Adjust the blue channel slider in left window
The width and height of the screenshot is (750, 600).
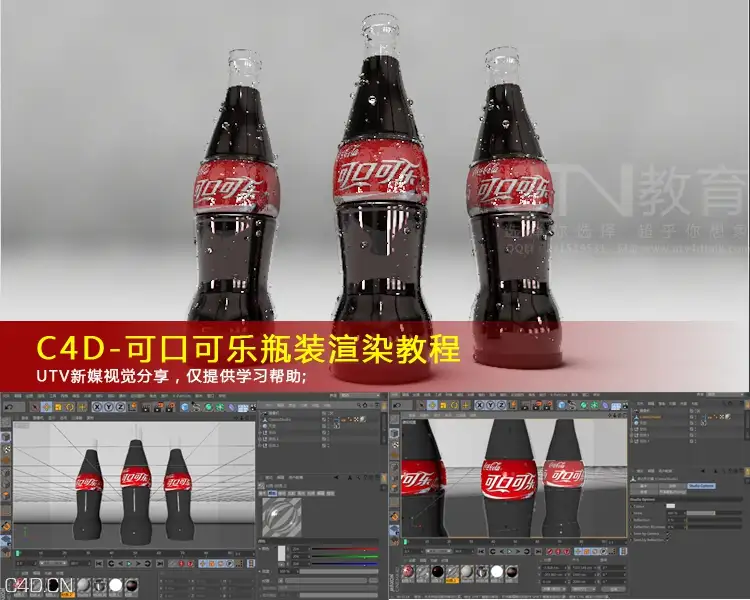344,564
